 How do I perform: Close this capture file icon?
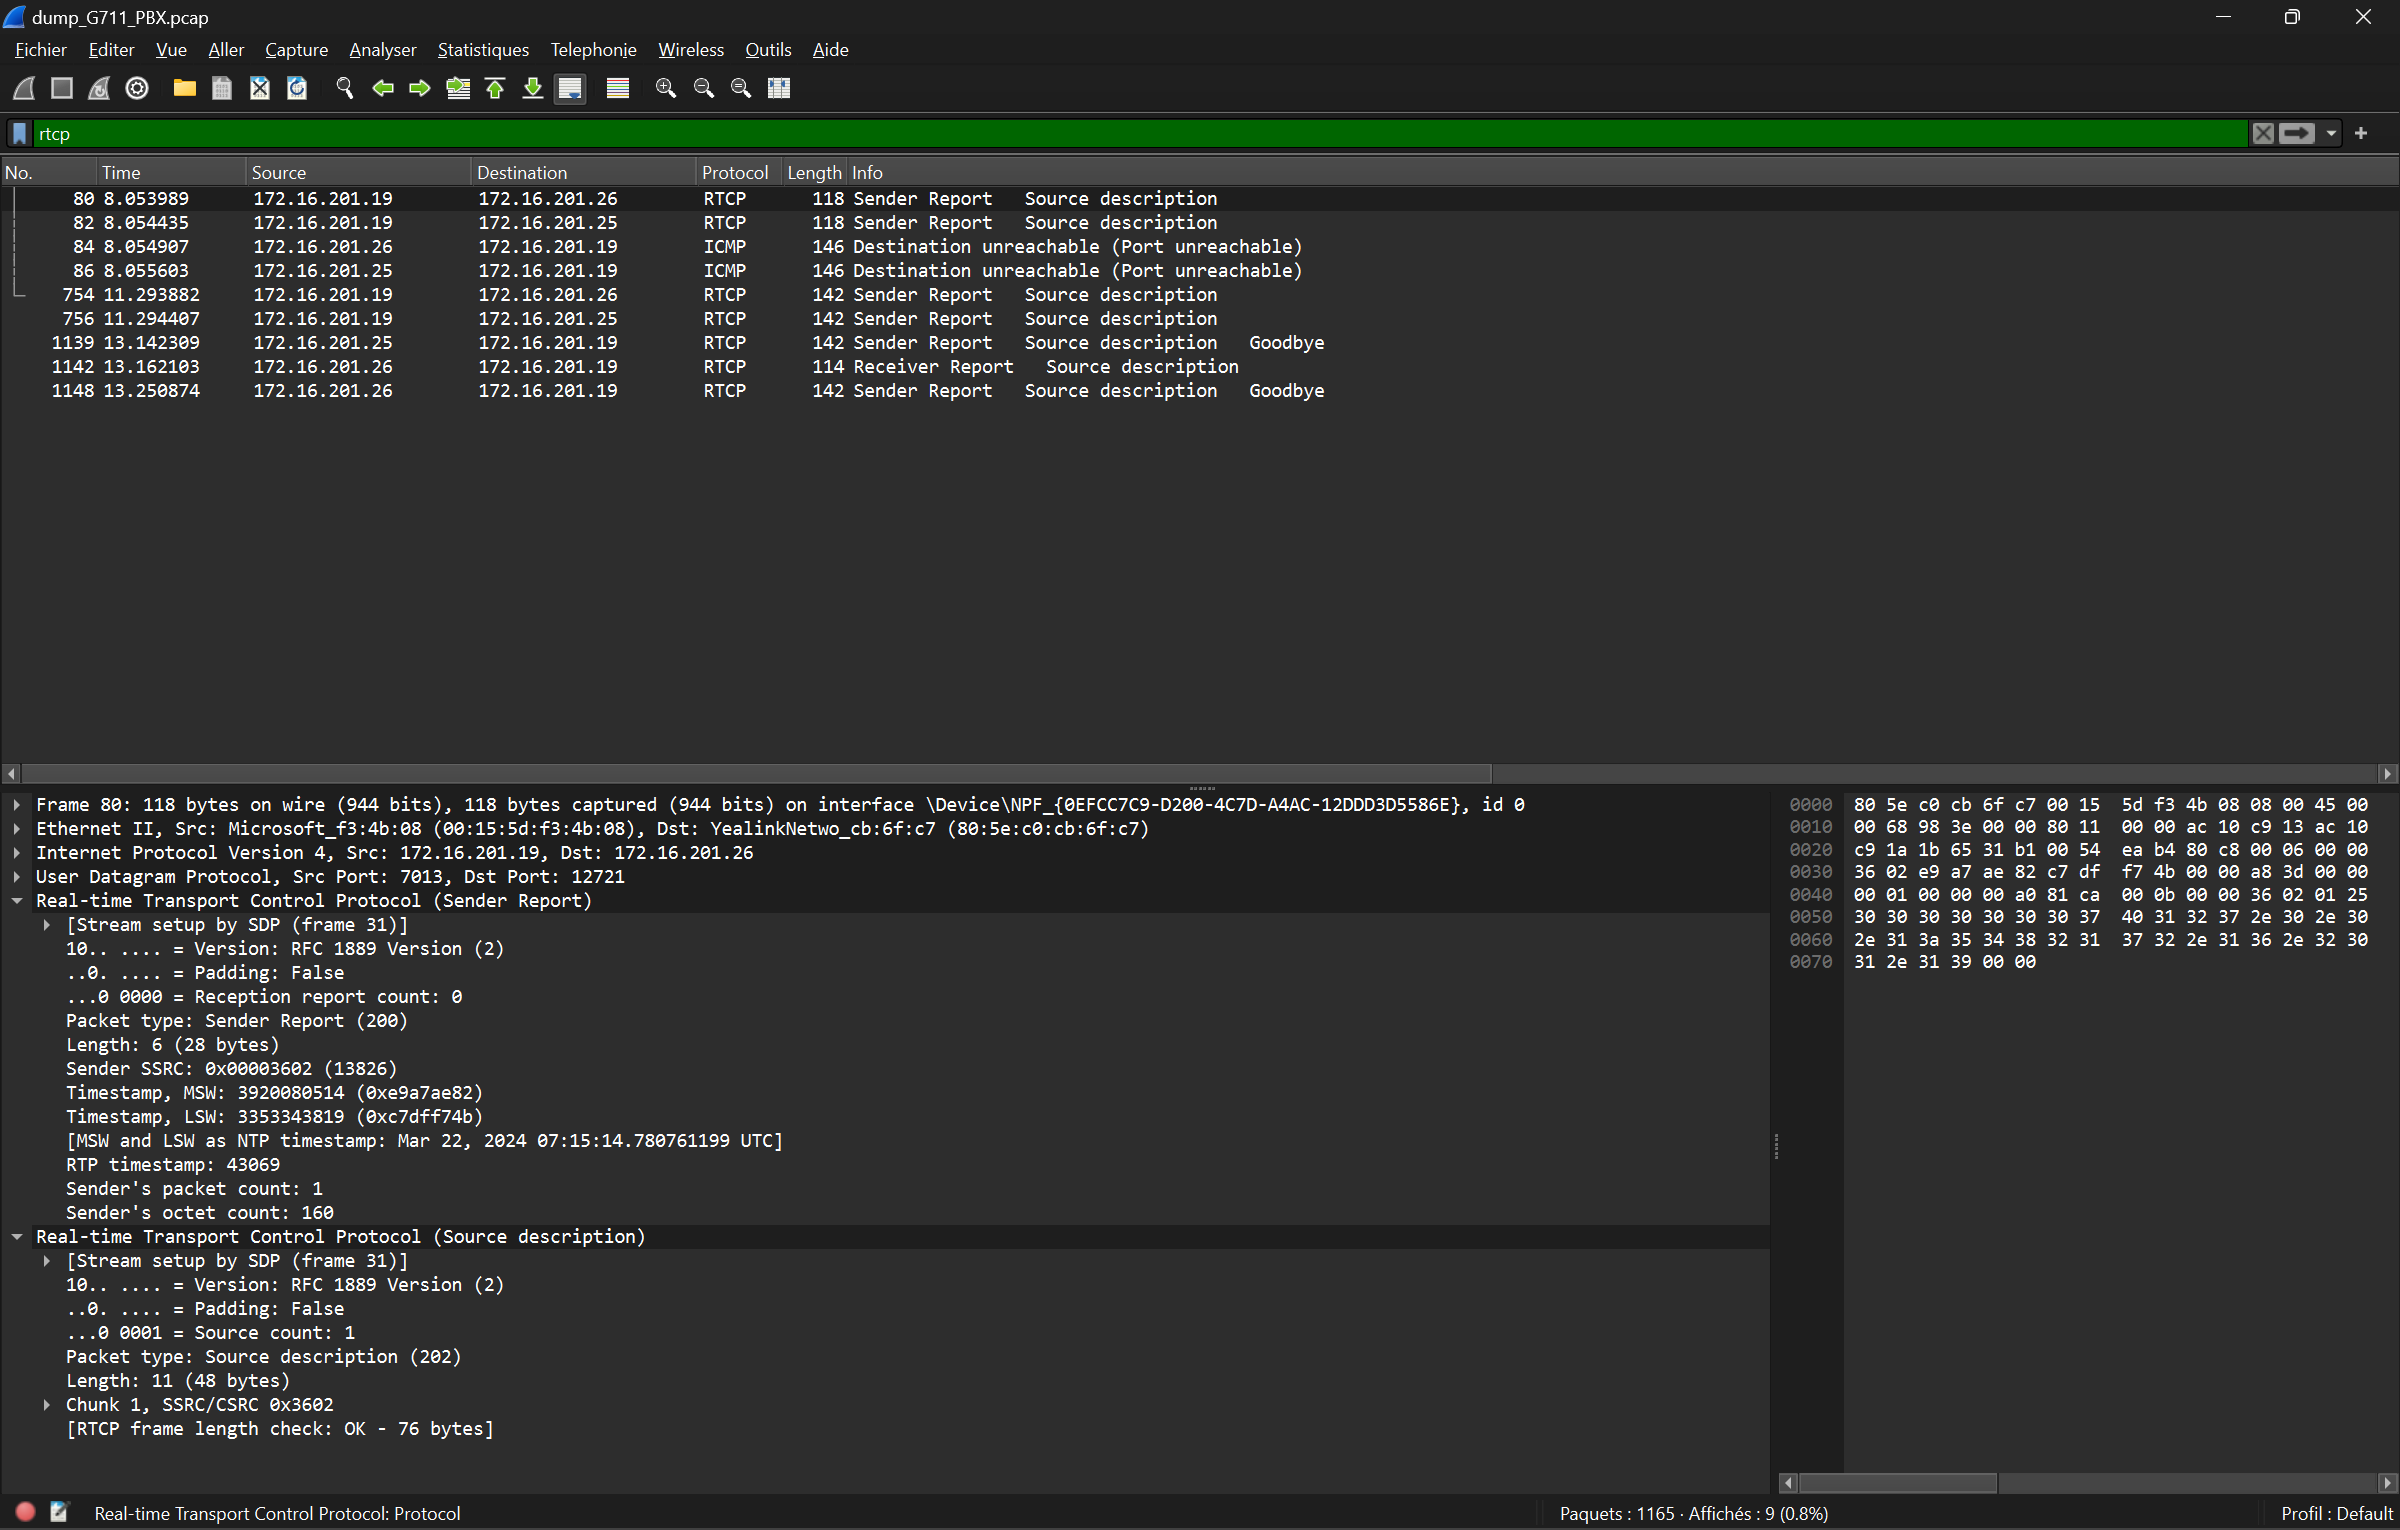click(260, 88)
